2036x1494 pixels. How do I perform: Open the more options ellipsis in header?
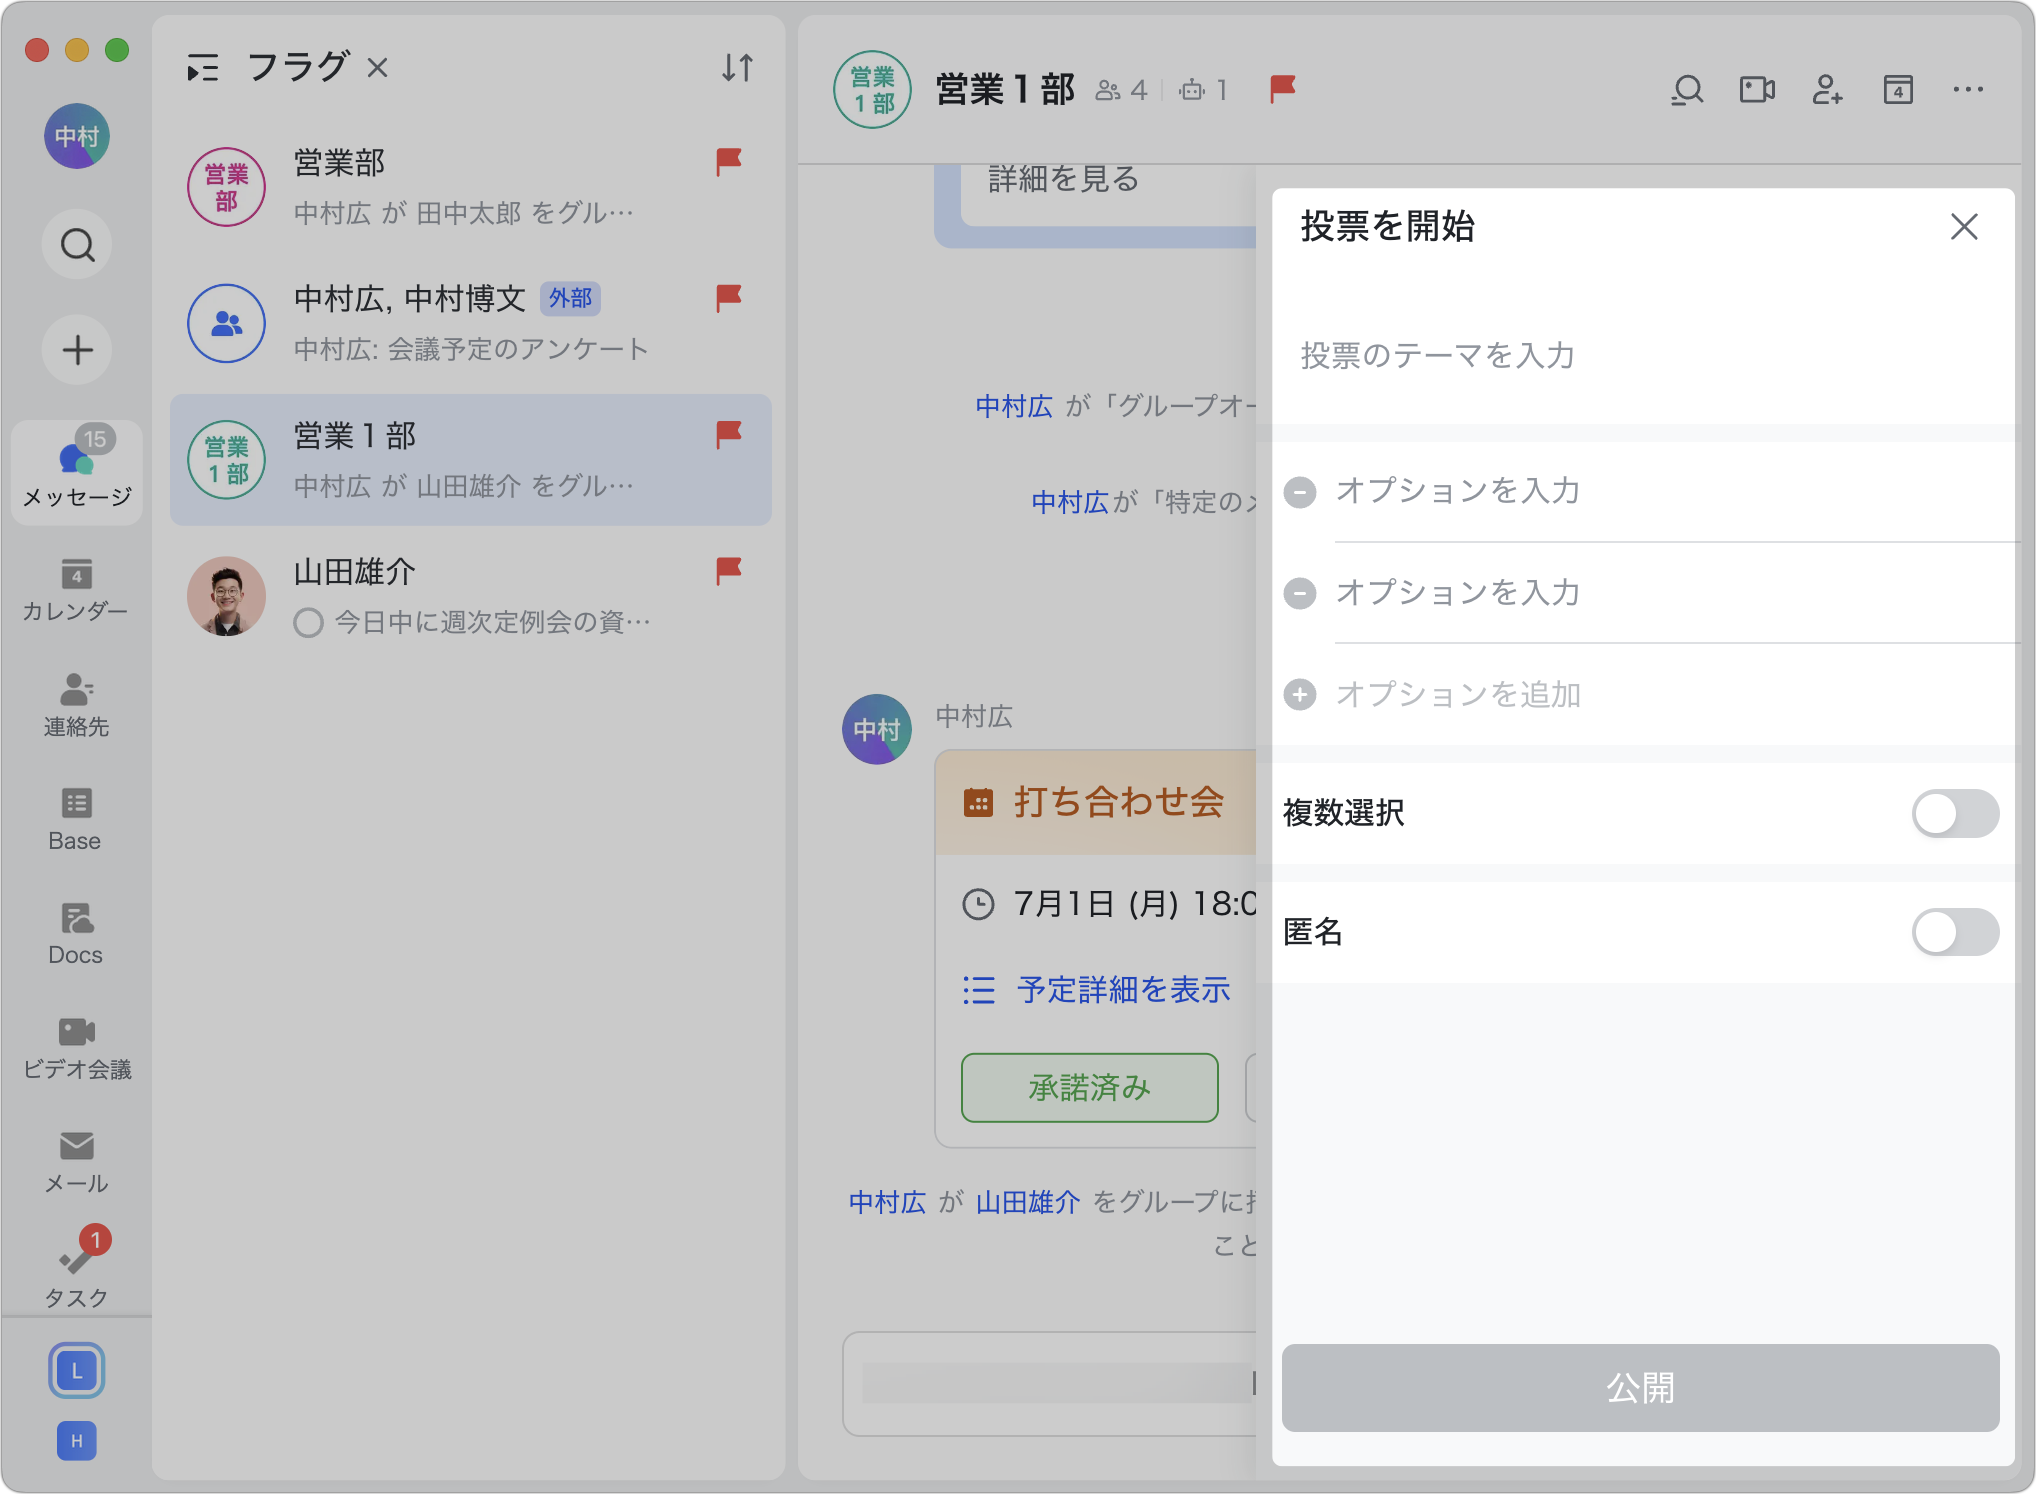pos(1967,90)
